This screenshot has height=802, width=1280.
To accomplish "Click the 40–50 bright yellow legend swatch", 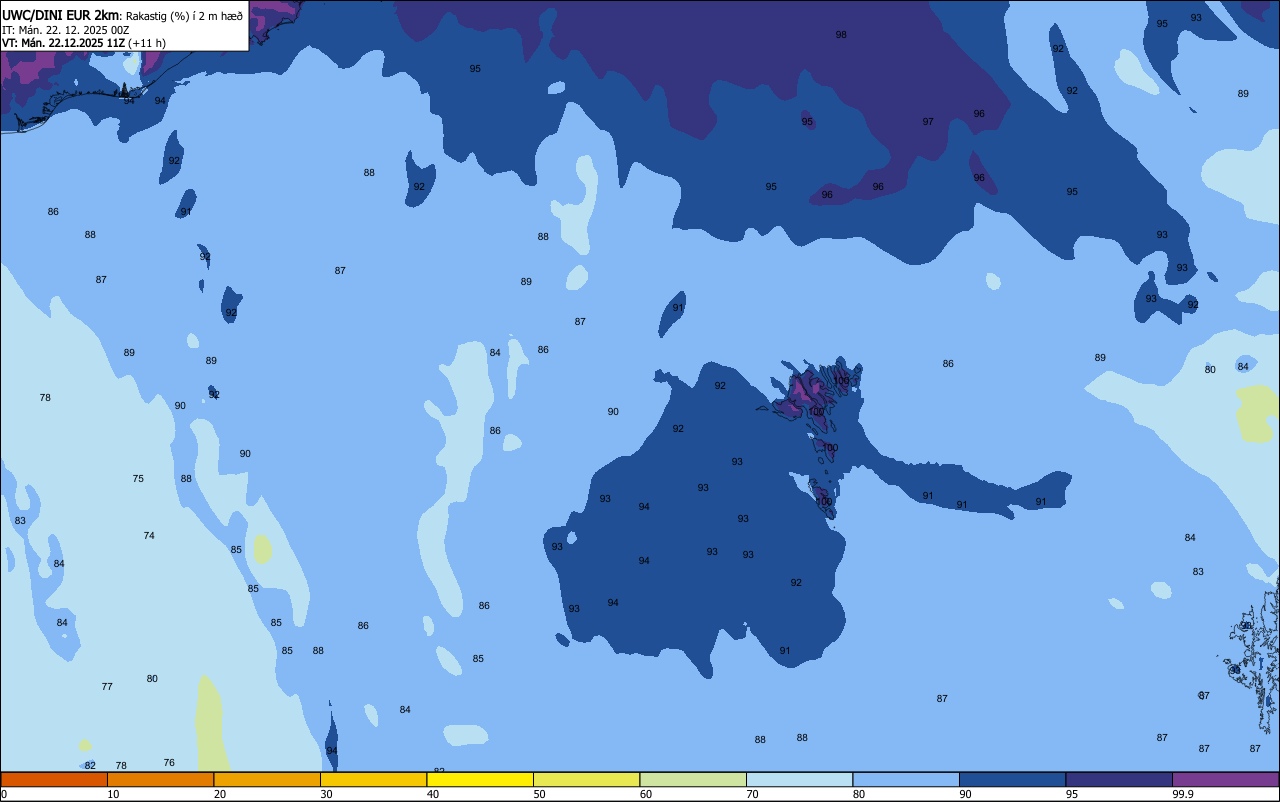I will [480, 779].
